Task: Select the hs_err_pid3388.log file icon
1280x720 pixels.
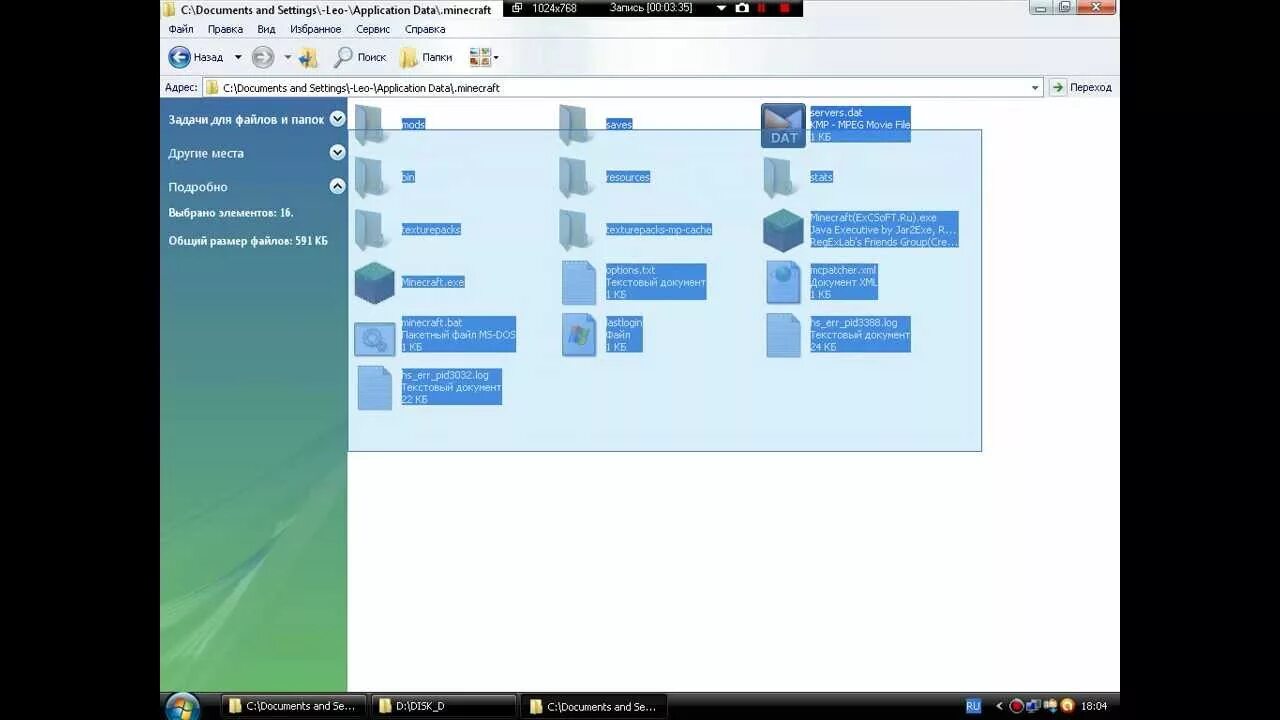Action: click(x=783, y=335)
